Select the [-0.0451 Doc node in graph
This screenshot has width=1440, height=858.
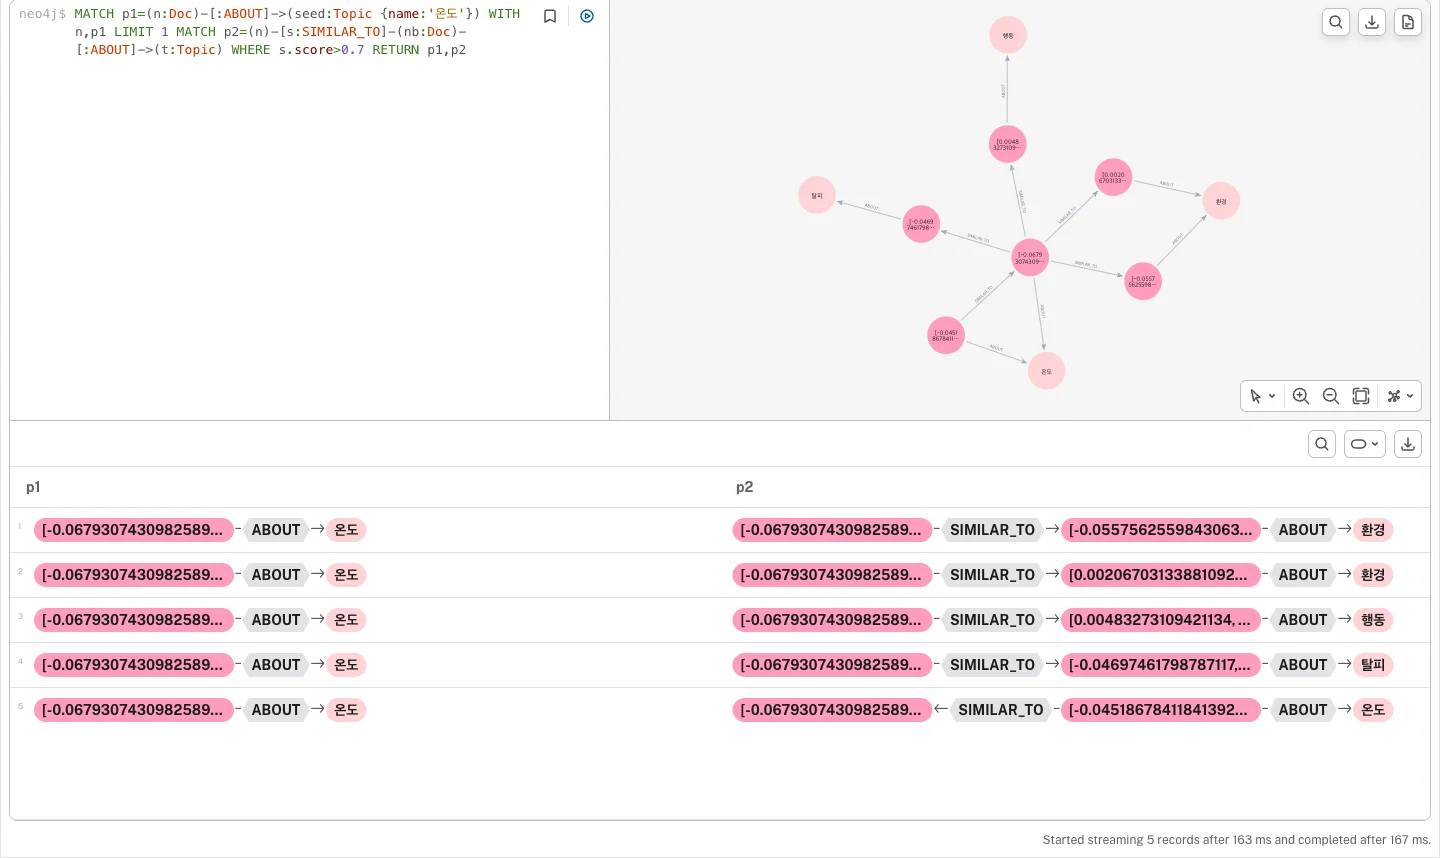pos(946,335)
